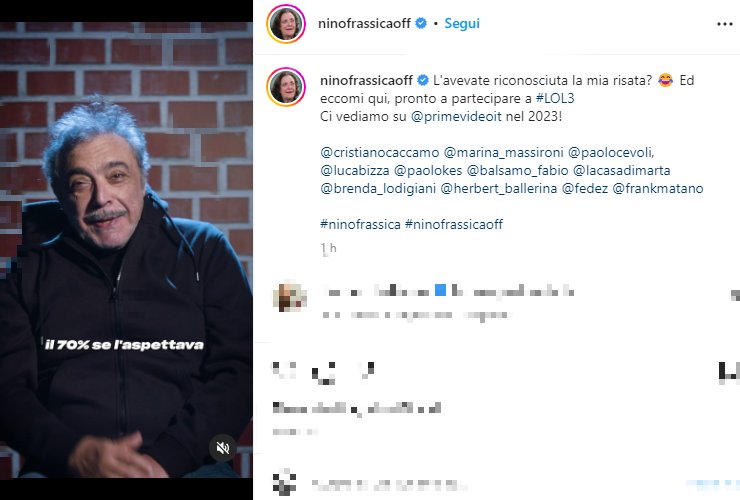Open @marina_massironi profile mention
The image size is (740, 500).
pos(504,153)
